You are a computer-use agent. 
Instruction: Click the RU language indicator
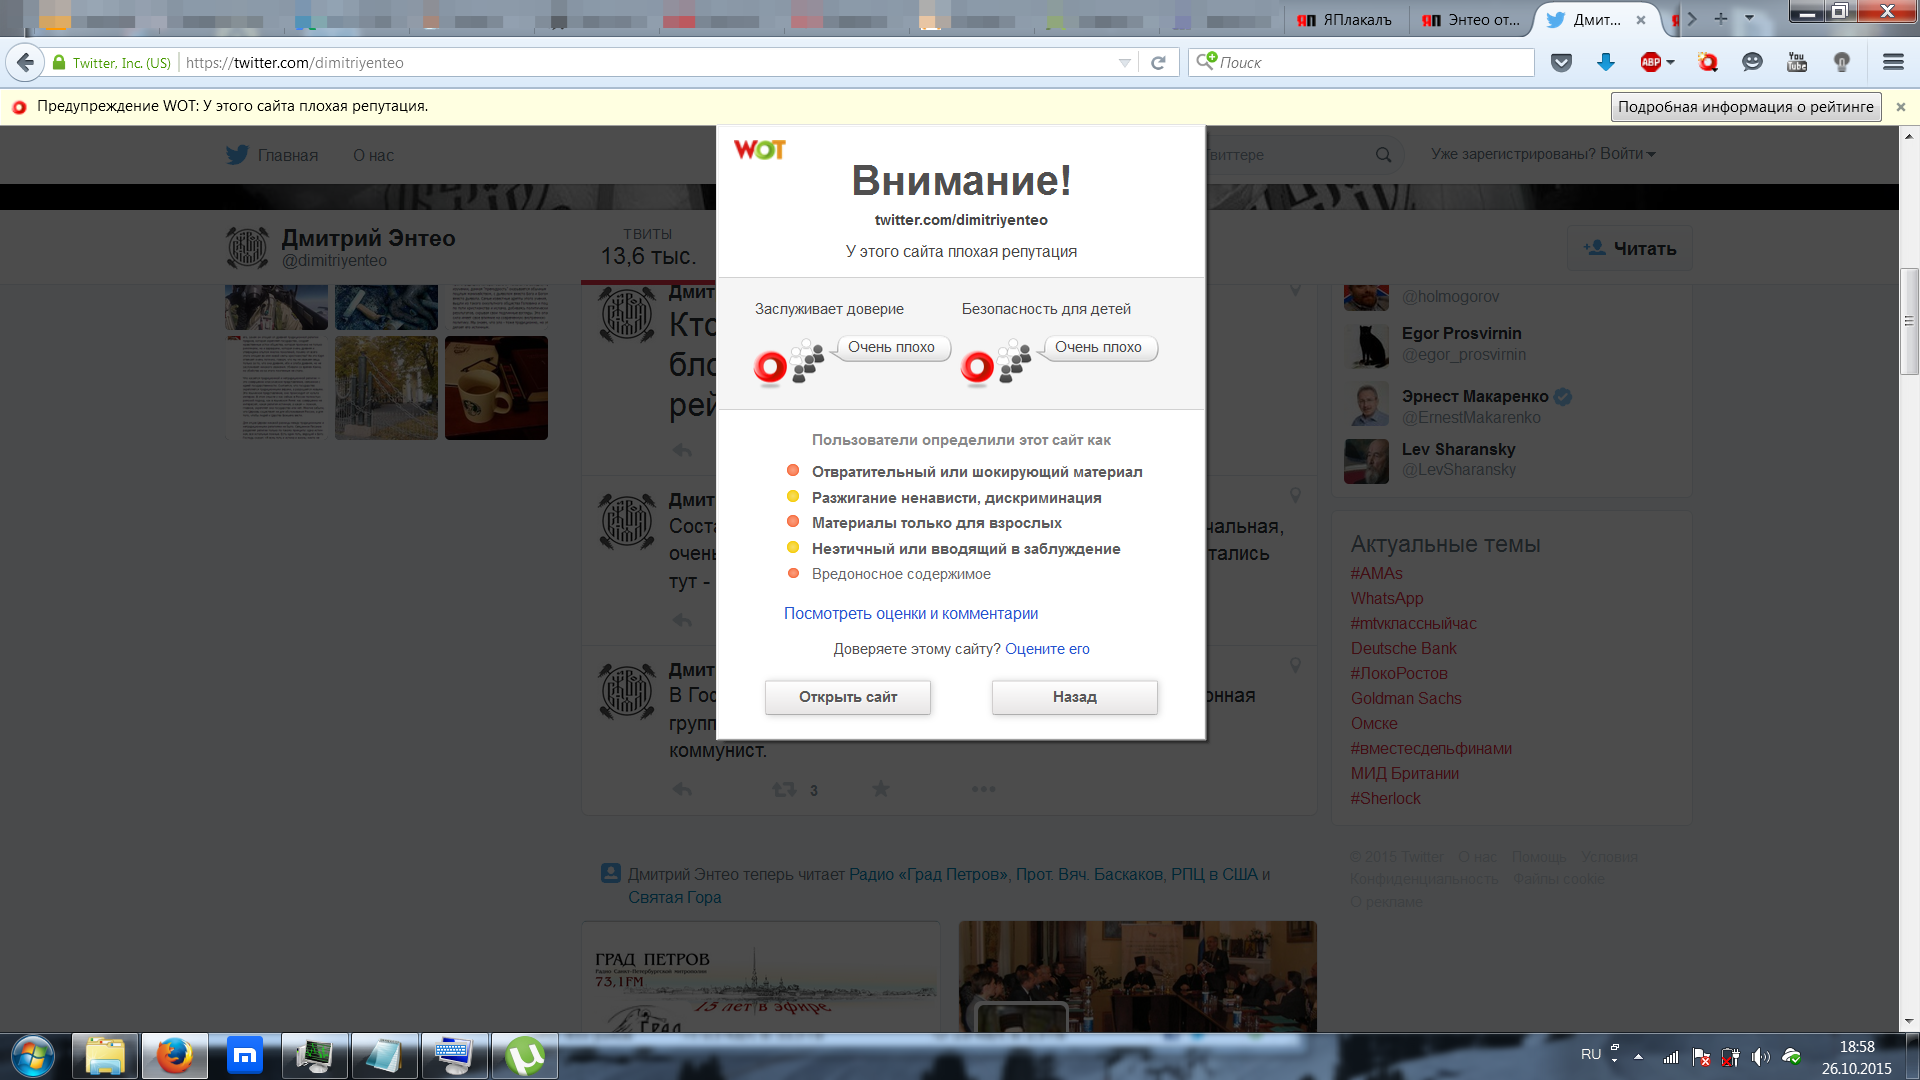pyautogui.click(x=1591, y=1055)
